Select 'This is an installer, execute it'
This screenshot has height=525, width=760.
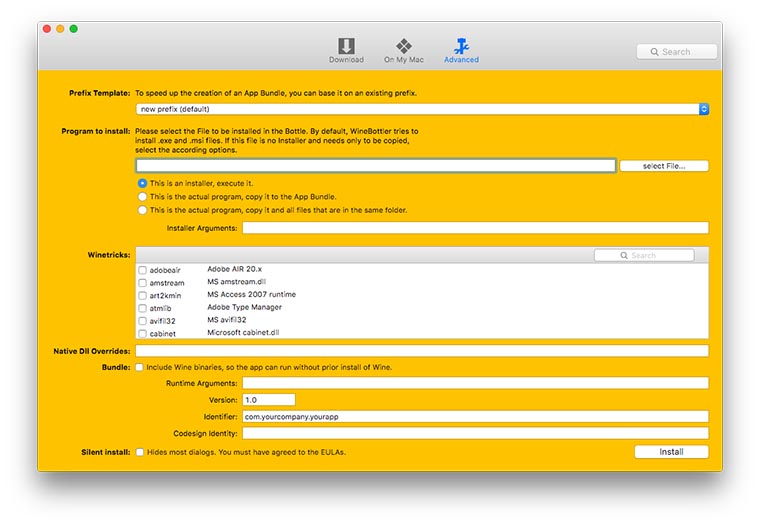142,183
